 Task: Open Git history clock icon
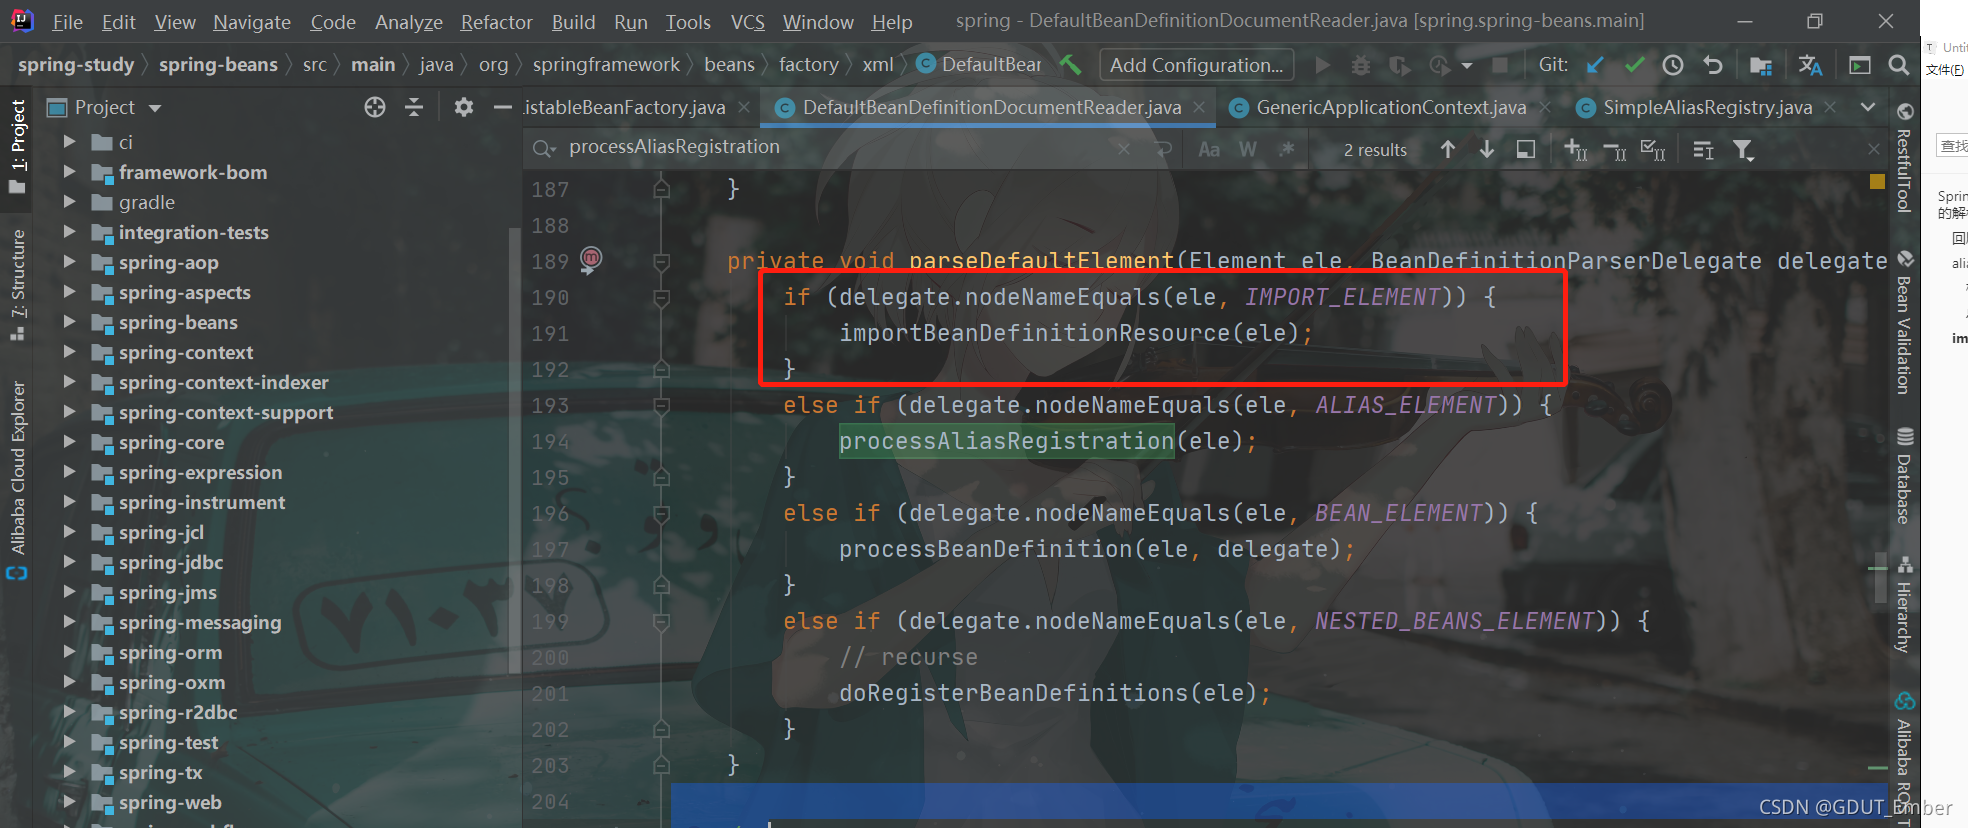1673,65
